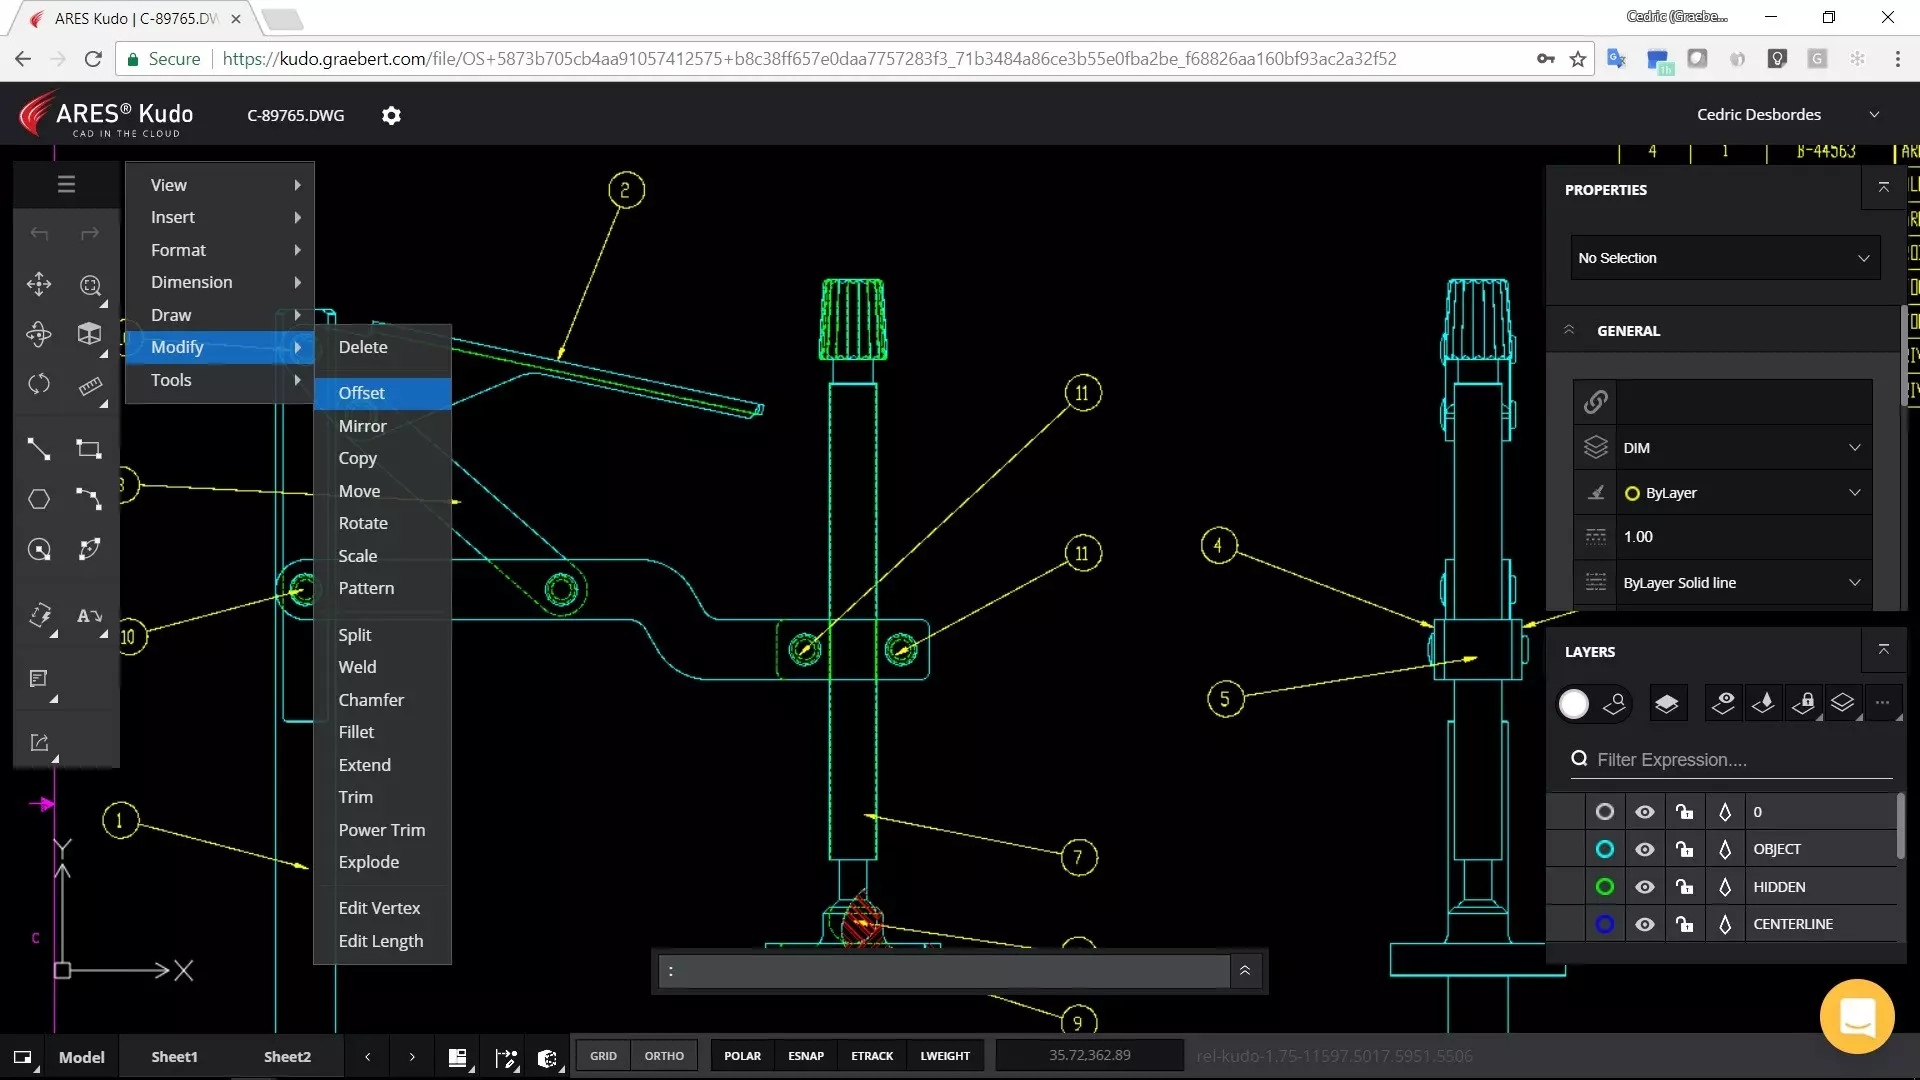Select the Rectangle draw tool
The image size is (1920, 1080).
(x=89, y=449)
